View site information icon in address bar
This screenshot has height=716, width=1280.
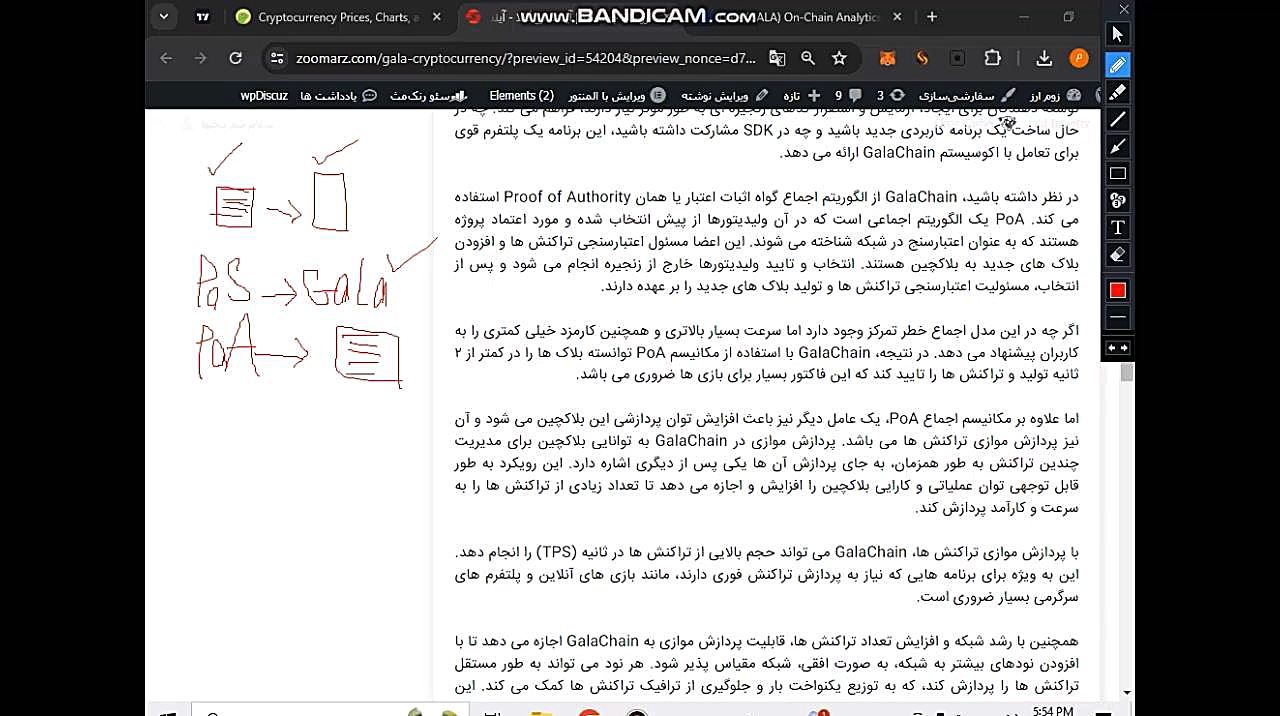(x=277, y=58)
